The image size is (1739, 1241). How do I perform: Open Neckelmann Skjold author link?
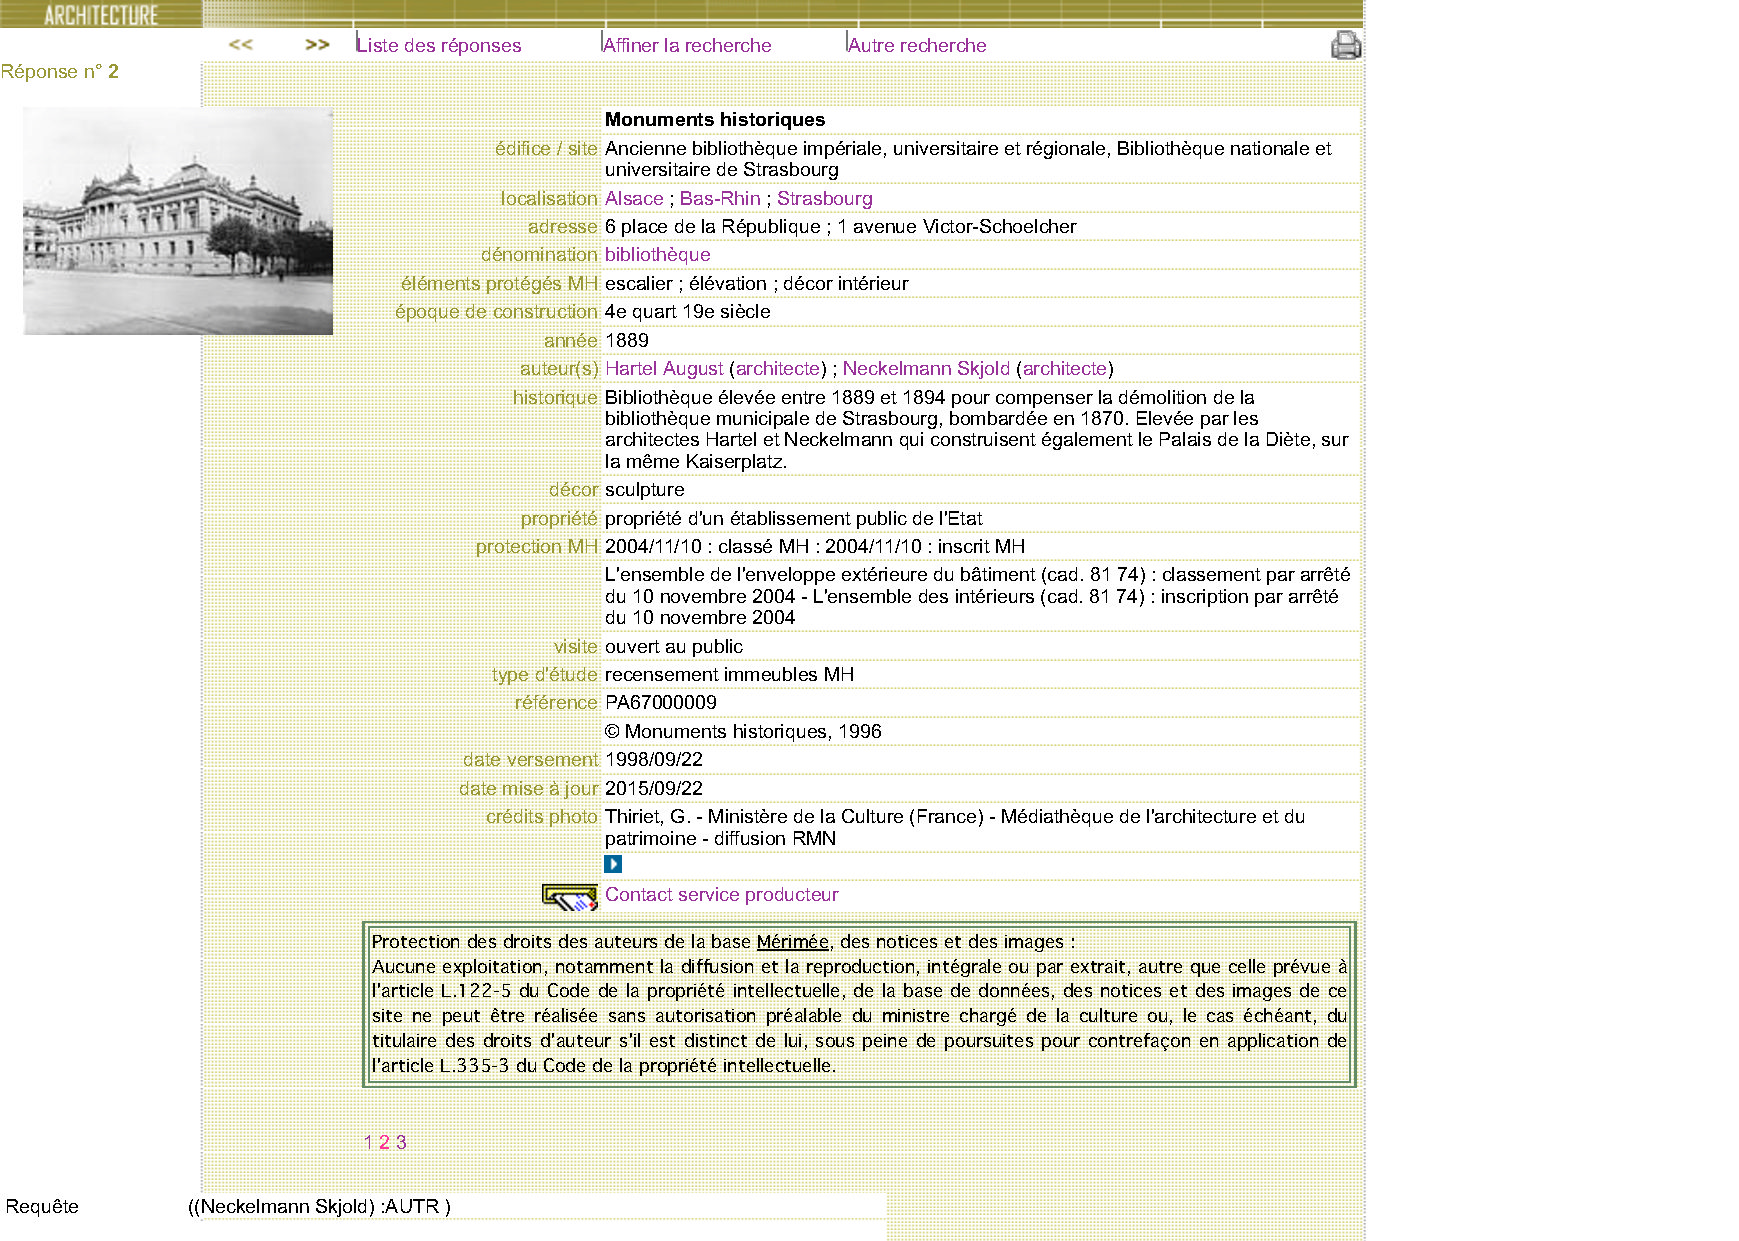(x=926, y=369)
